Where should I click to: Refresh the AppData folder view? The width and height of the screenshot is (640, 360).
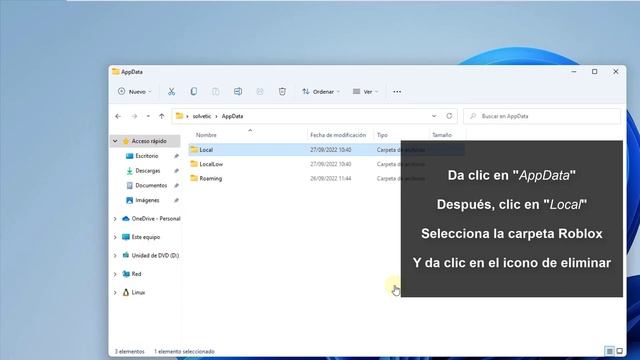pos(449,116)
